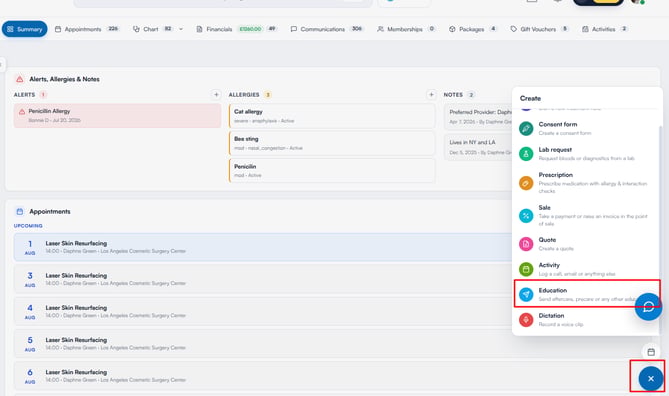Close the Create menu with X button

point(651,379)
